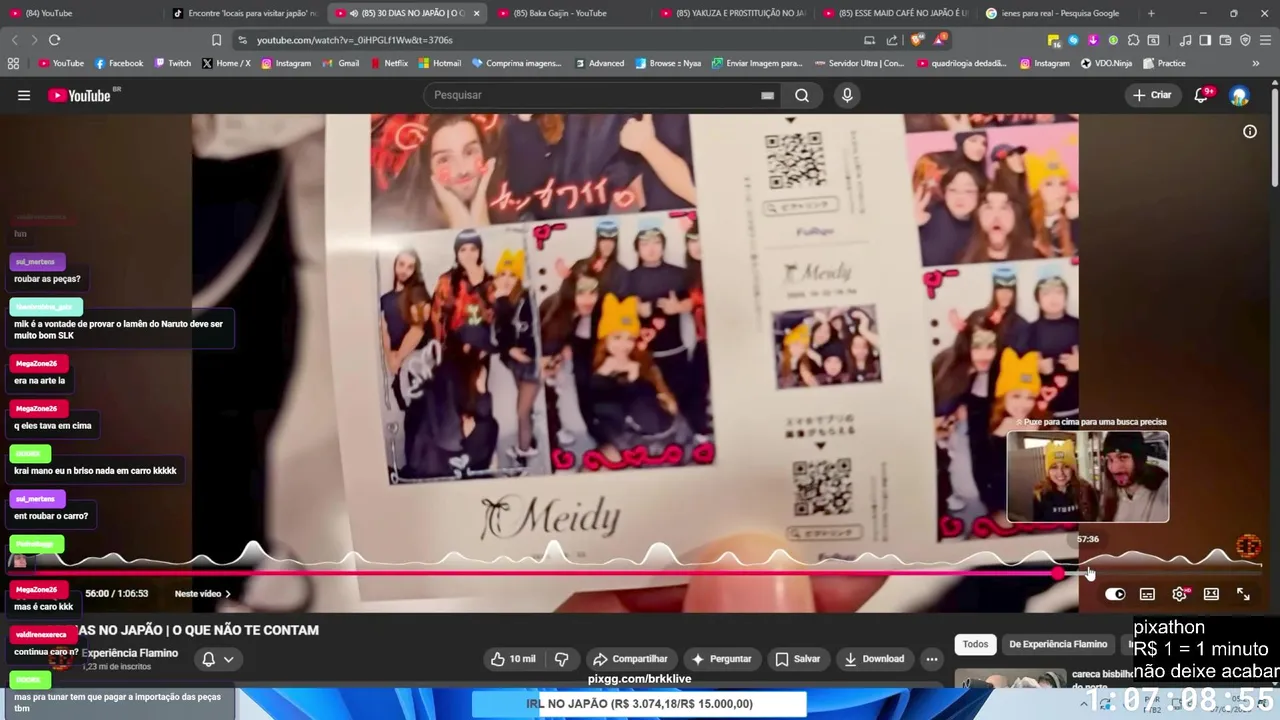Click the Perguntar button
Viewport: 1280px width, 720px height.
point(721,659)
